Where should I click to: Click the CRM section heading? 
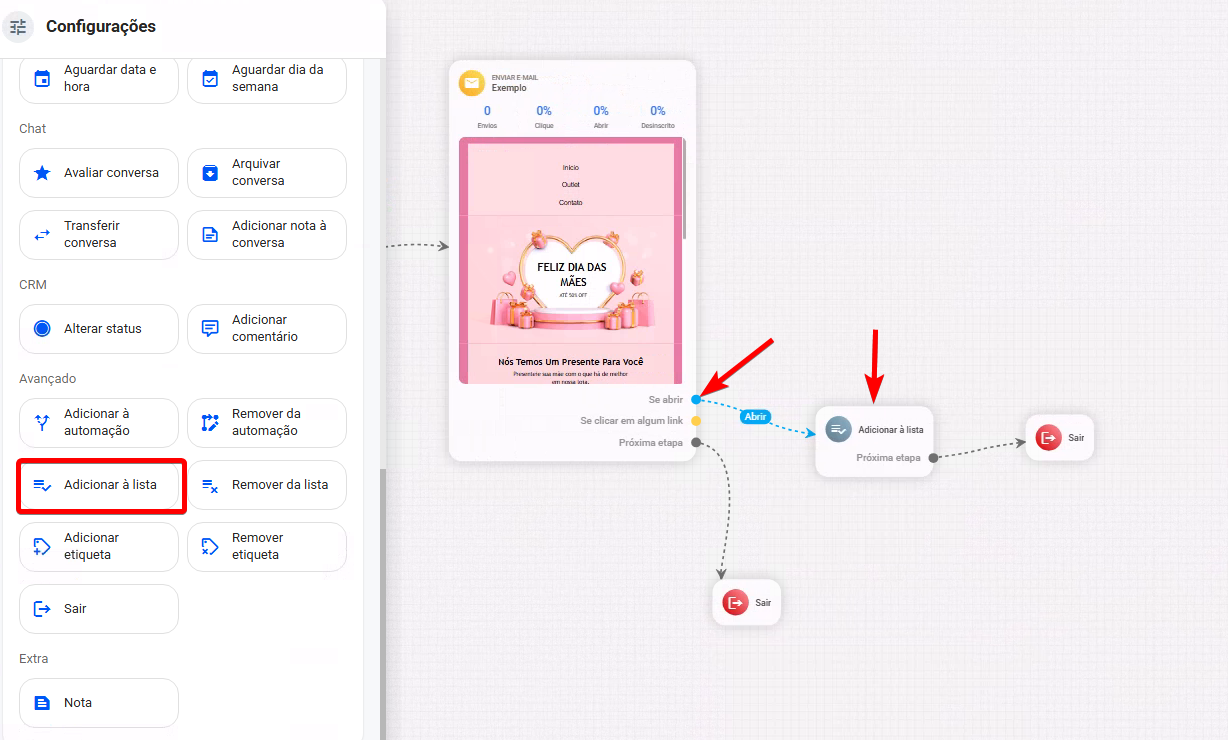(33, 285)
